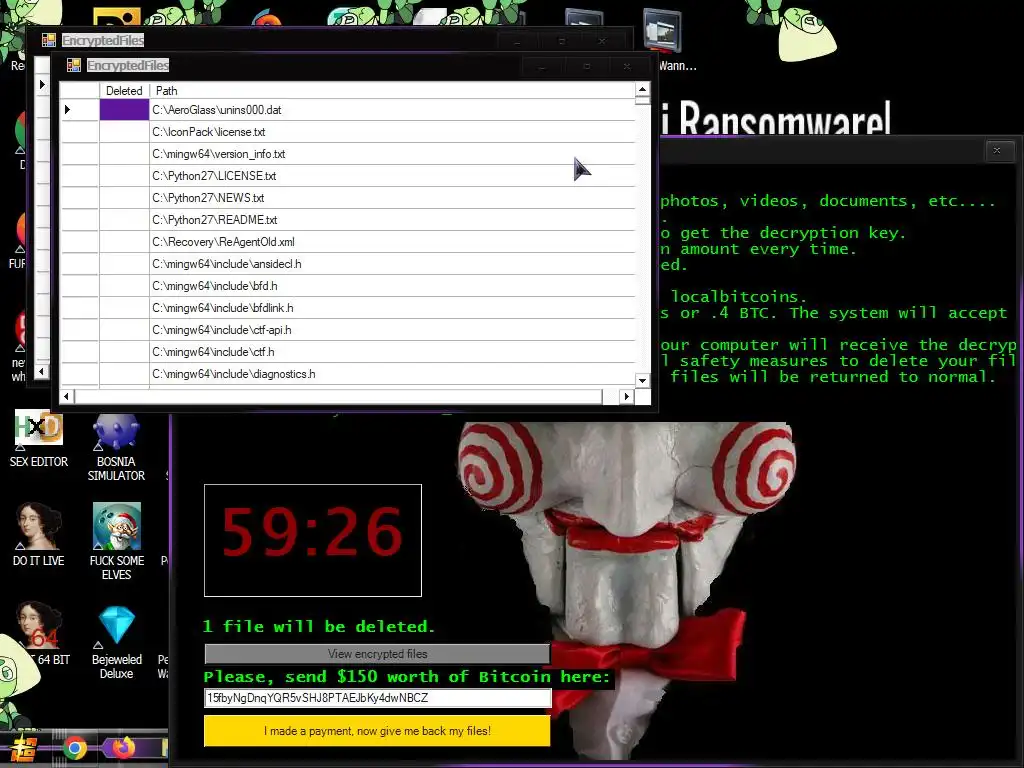Click the 59:26 countdown timer
The image size is (1024, 768).
point(313,540)
